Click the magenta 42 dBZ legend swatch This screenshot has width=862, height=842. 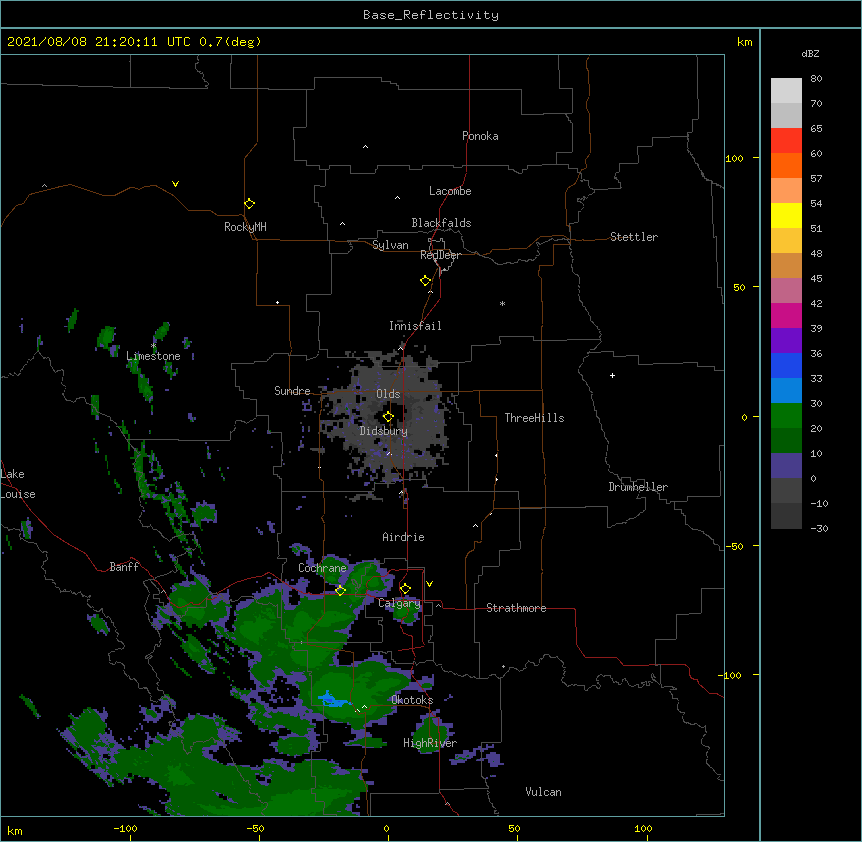786,315
